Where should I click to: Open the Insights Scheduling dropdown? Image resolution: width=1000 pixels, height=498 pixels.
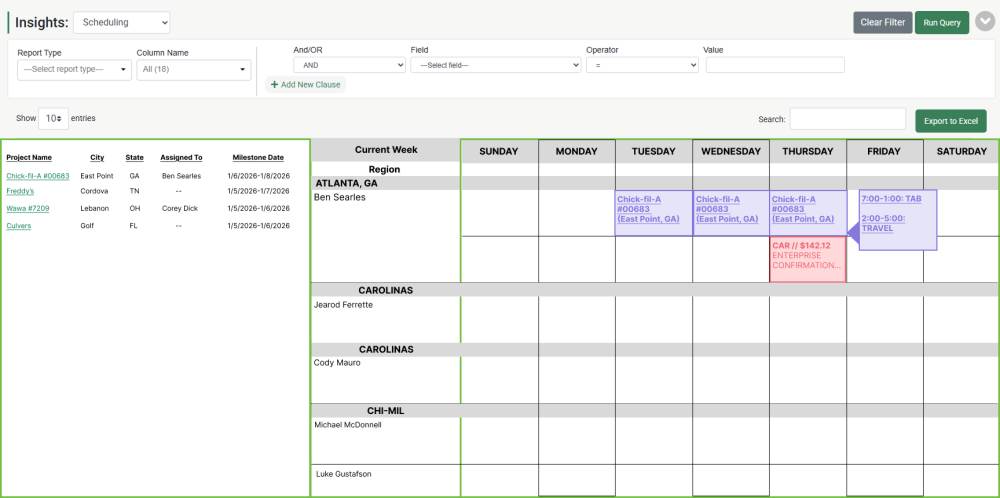coord(121,22)
